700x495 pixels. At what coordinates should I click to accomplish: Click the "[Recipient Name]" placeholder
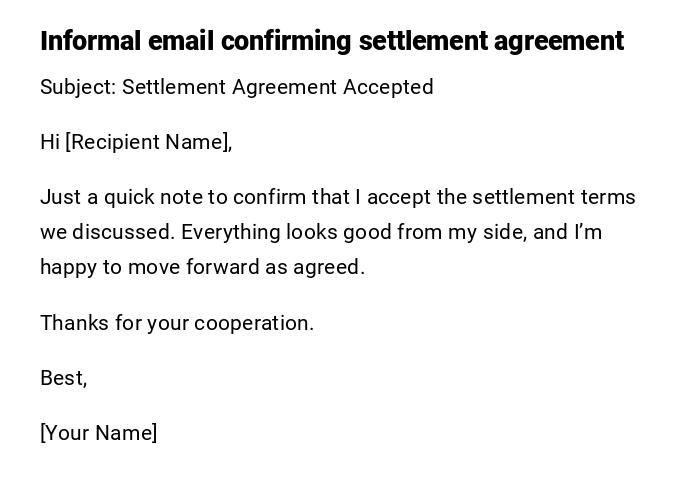148,142
